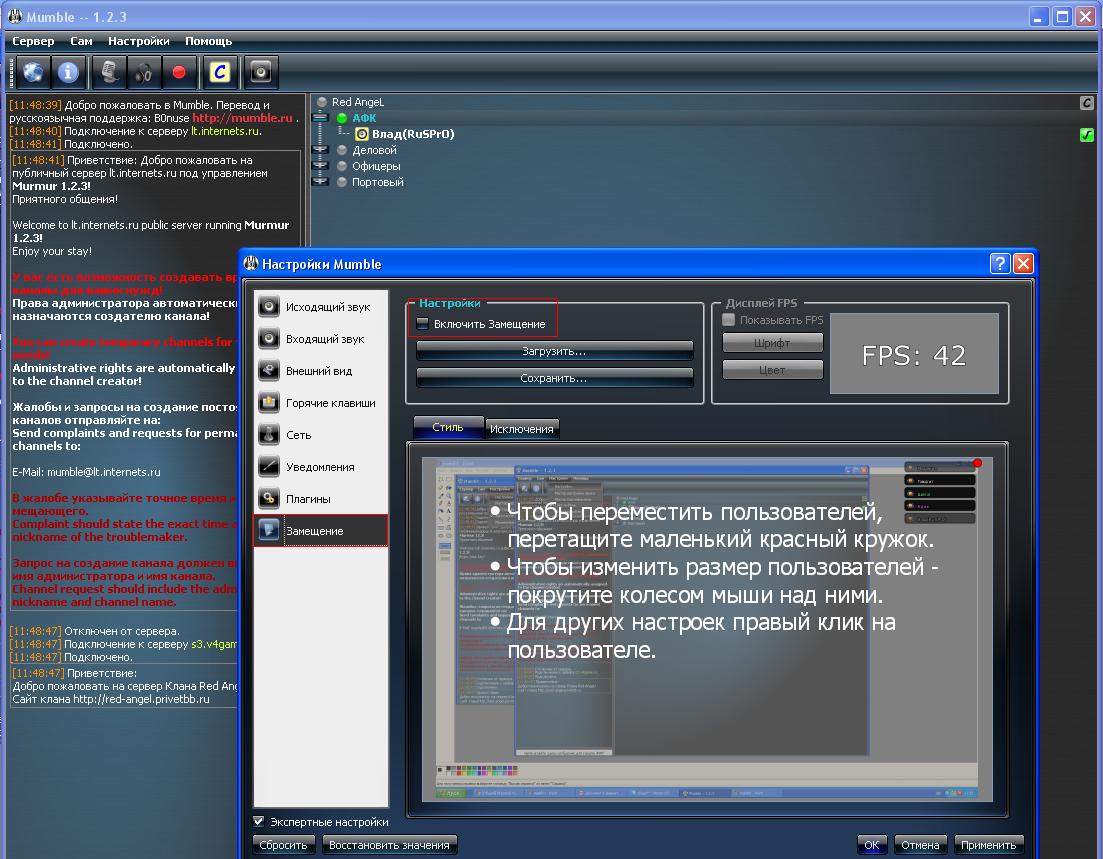Open the Настройки menu

(x=139, y=41)
